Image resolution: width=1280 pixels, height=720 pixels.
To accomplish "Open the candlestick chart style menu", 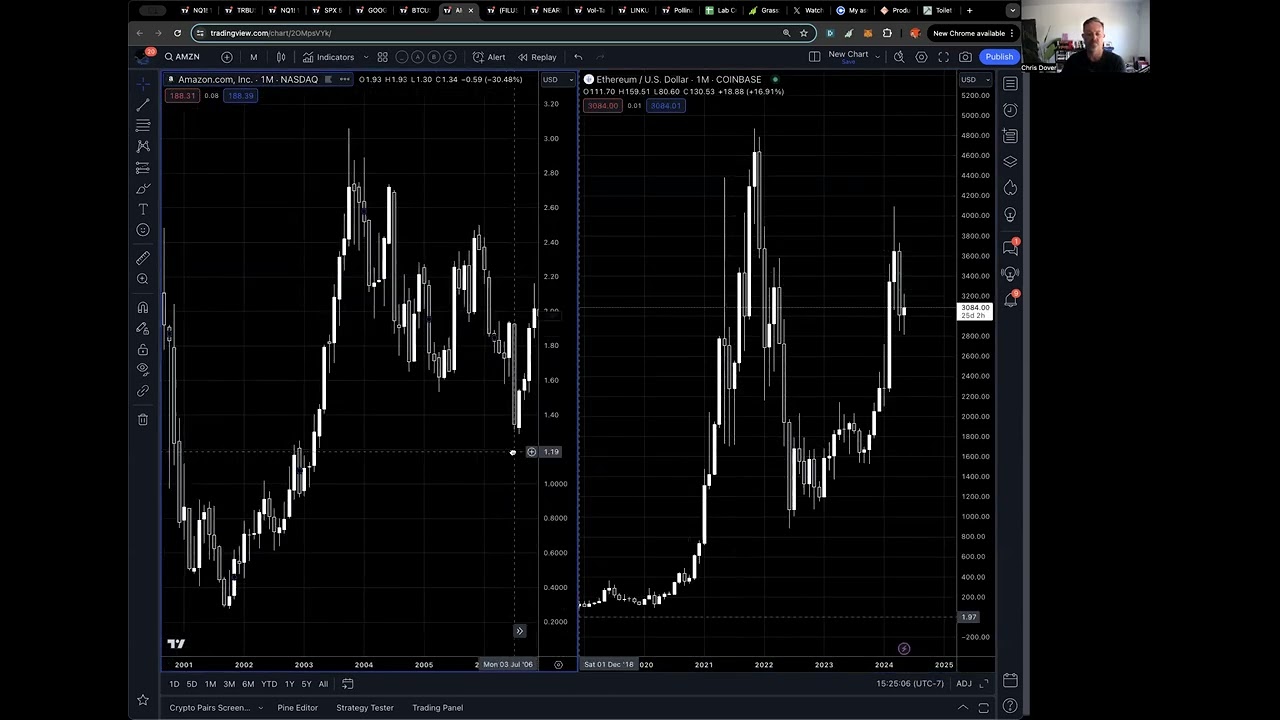I will [281, 57].
